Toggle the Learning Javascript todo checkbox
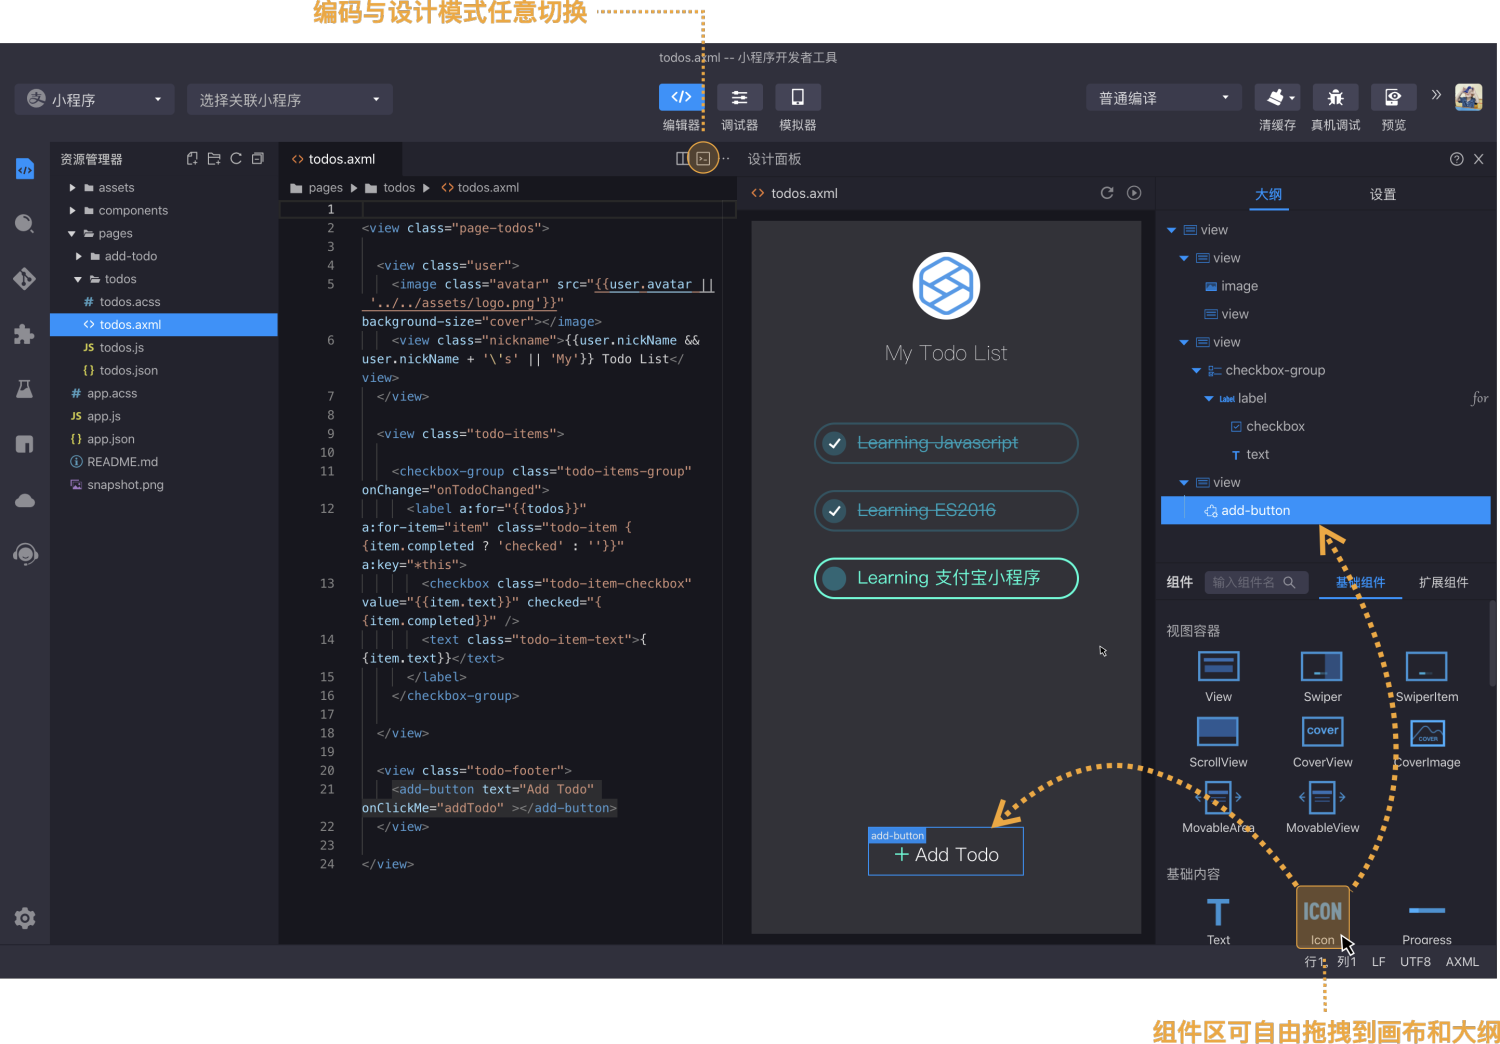Viewport: 1500px width, 1044px height. 834,443
